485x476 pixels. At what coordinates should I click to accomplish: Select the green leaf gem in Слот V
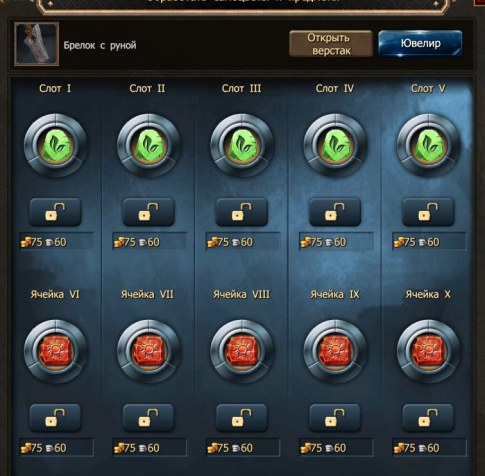point(428,146)
